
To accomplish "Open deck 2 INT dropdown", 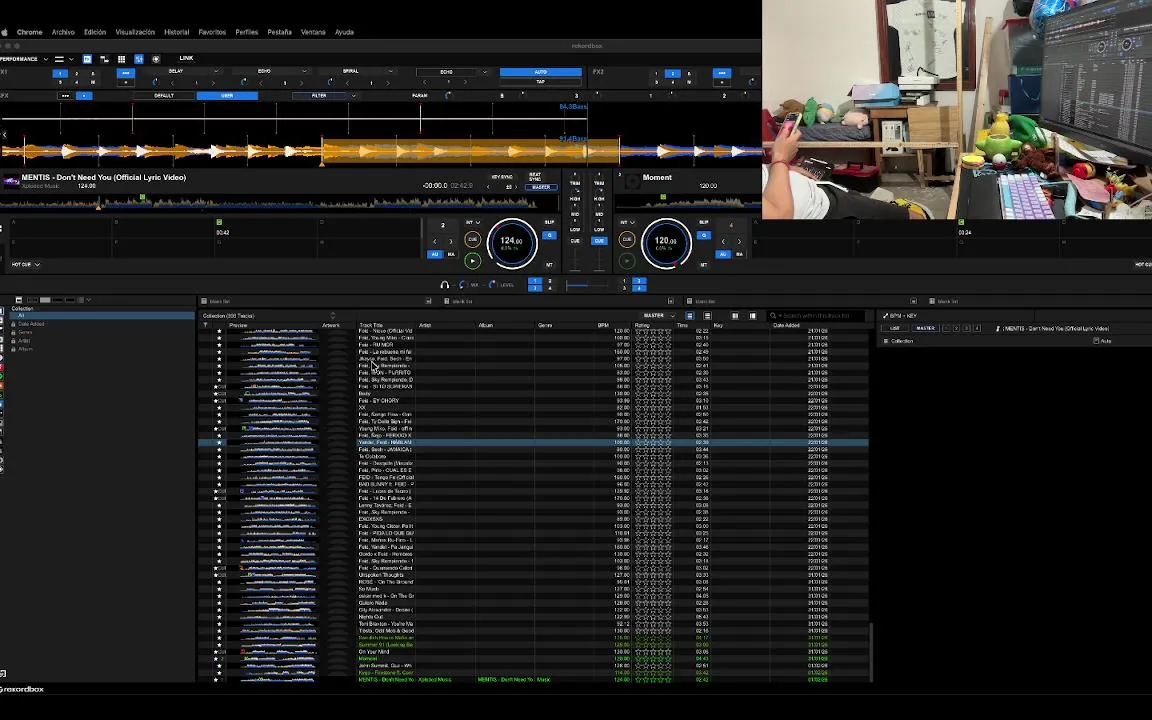I will click(x=627, y=222).
